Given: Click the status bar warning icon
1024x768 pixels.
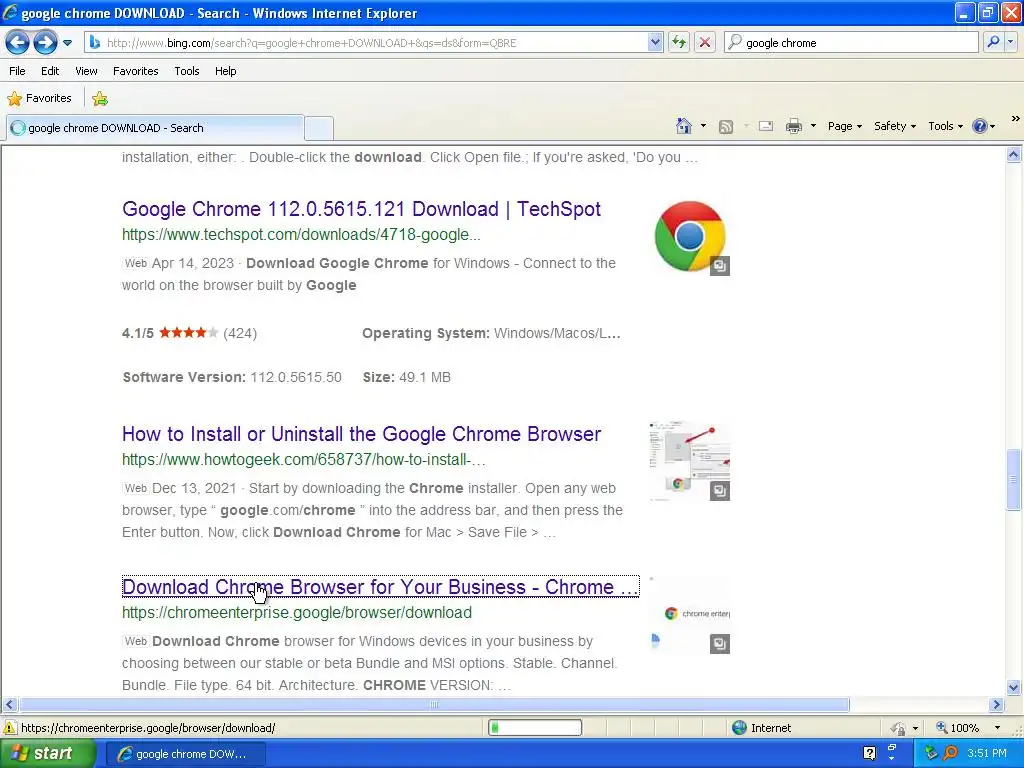Looking at the screenshot, I should 10,728.
